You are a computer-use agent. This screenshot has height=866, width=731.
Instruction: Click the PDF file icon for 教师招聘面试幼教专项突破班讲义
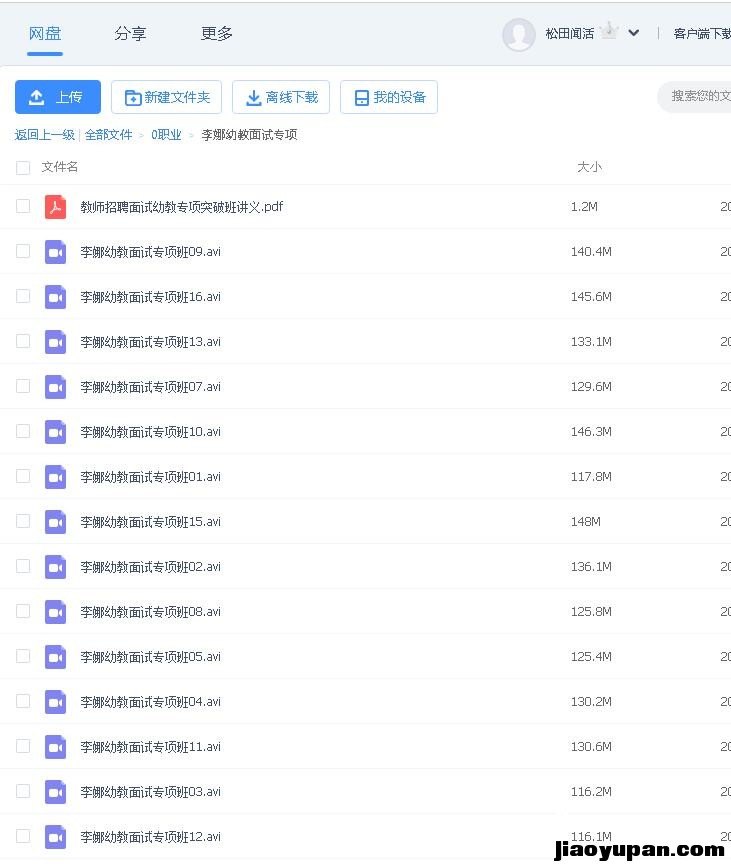[x=55, y=207]
